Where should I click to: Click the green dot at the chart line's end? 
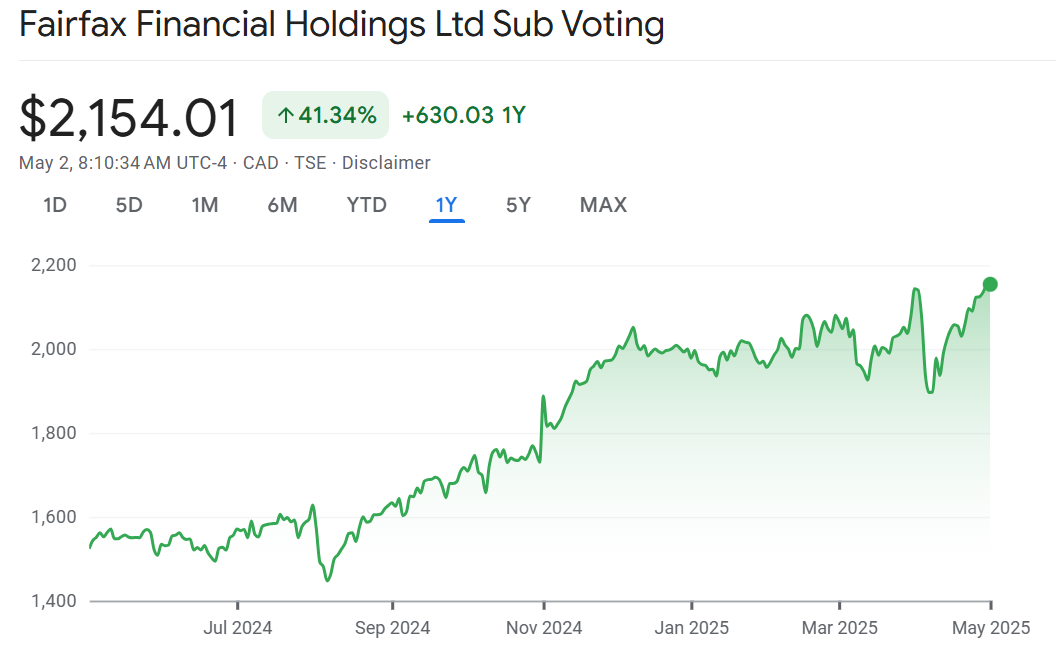point(990,284)
